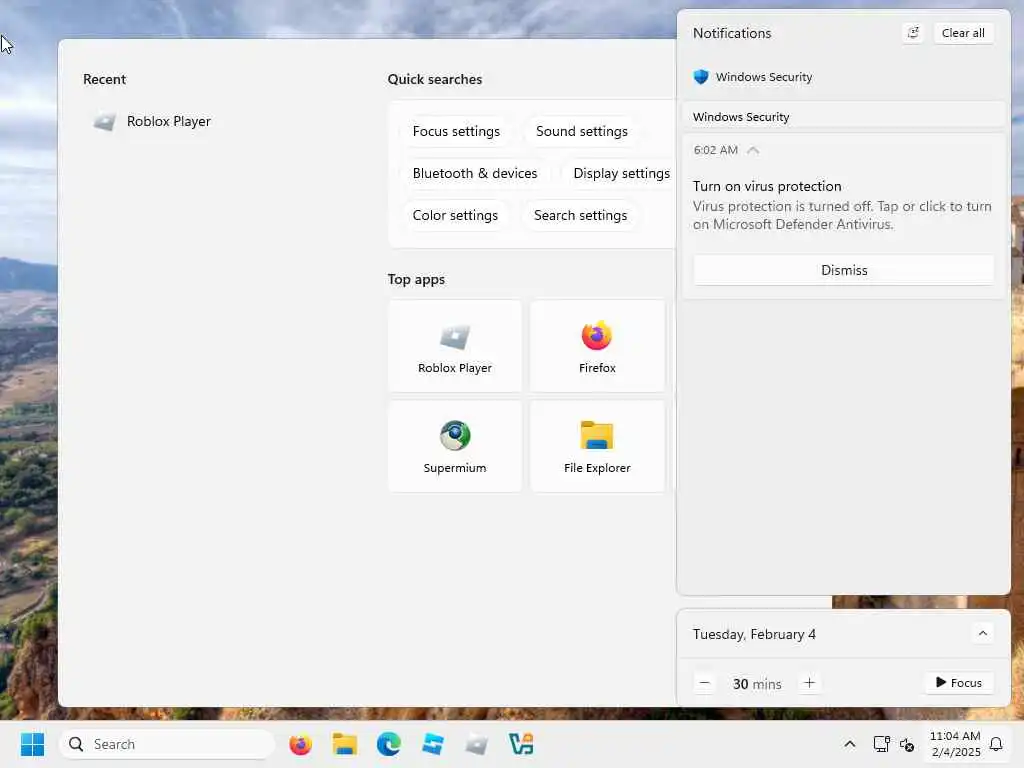The width and height of the screenshot is (1024, 768).
Task: Click the network tray icon
Action: (882, 744)
